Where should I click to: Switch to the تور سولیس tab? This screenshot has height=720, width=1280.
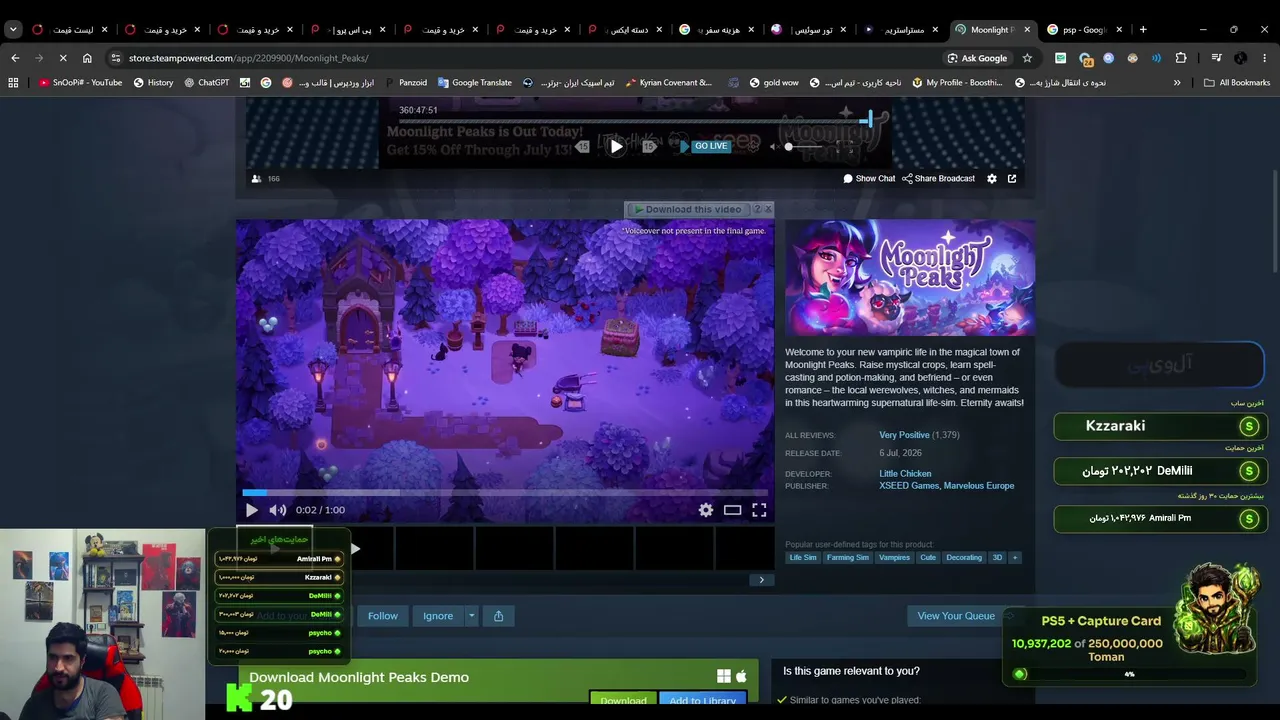coord(812,29)
